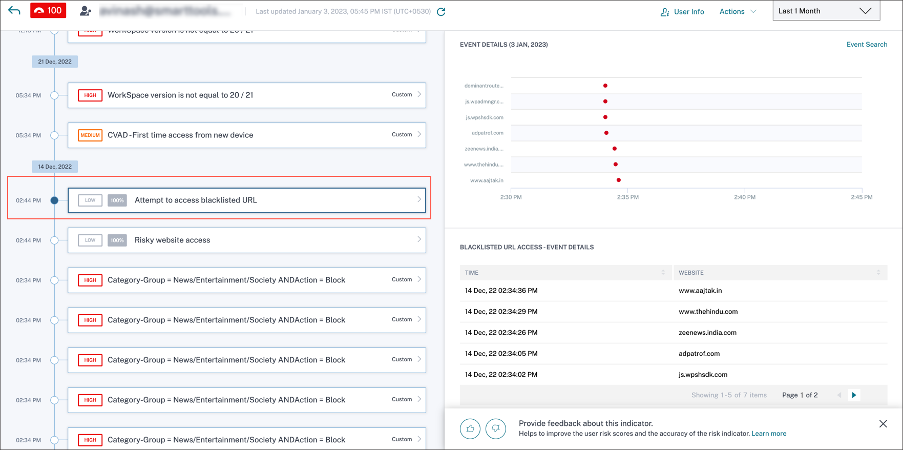
Task: Click thumbs down feedback icon
Action: pos(494,427)
